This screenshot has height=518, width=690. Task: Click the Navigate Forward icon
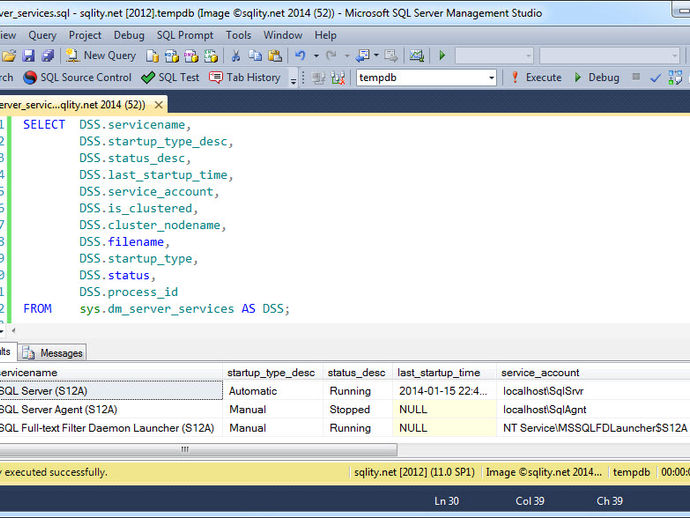[391, 55]
